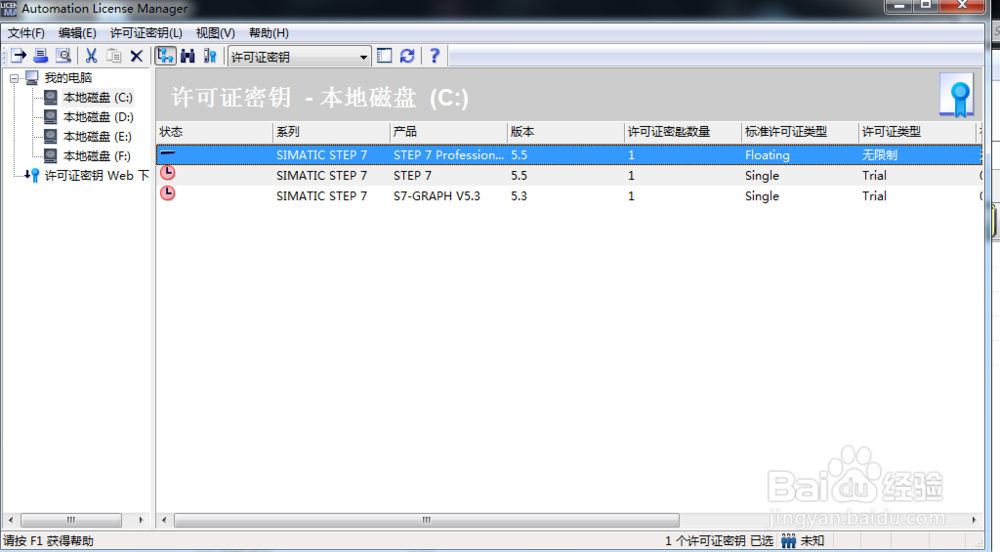This screenshot has height=552, width=1000.
Task: Click the scissors cut icon
Action: click(x=91, y=56)
